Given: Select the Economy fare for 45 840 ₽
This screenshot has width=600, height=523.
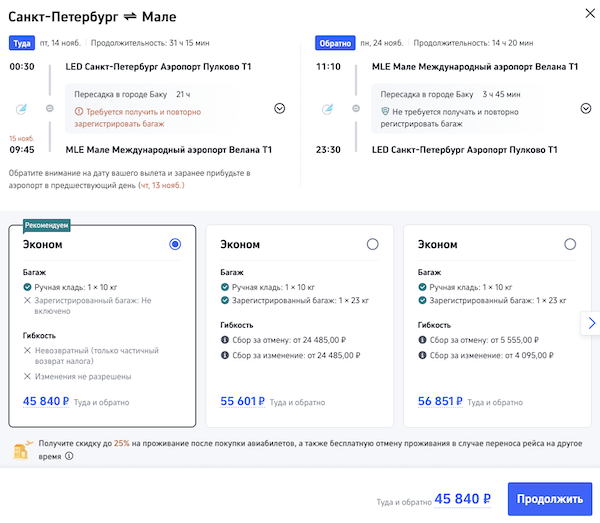Looking at the screenshot, I should point(175,244).
